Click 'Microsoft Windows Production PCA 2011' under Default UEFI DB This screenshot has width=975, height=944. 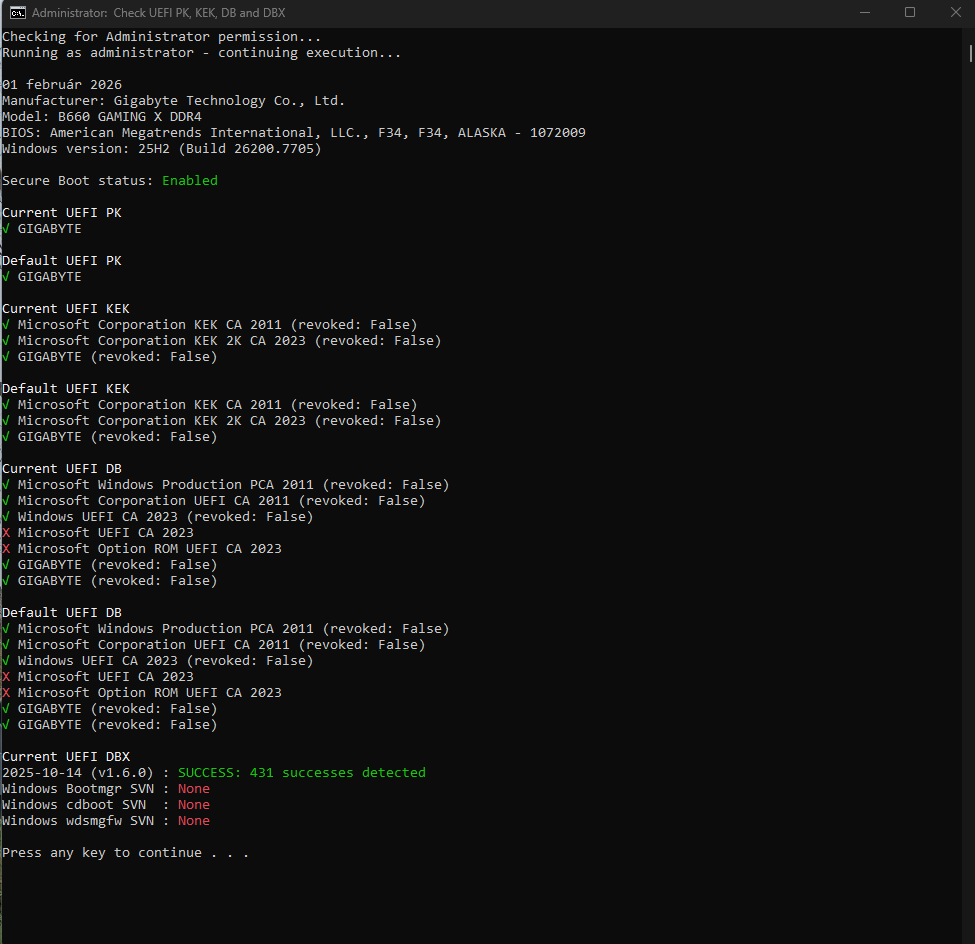[165, 629]
